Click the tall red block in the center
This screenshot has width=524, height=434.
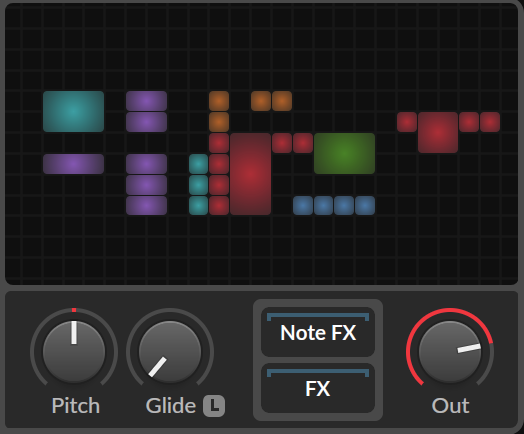[x=250, y=174]
